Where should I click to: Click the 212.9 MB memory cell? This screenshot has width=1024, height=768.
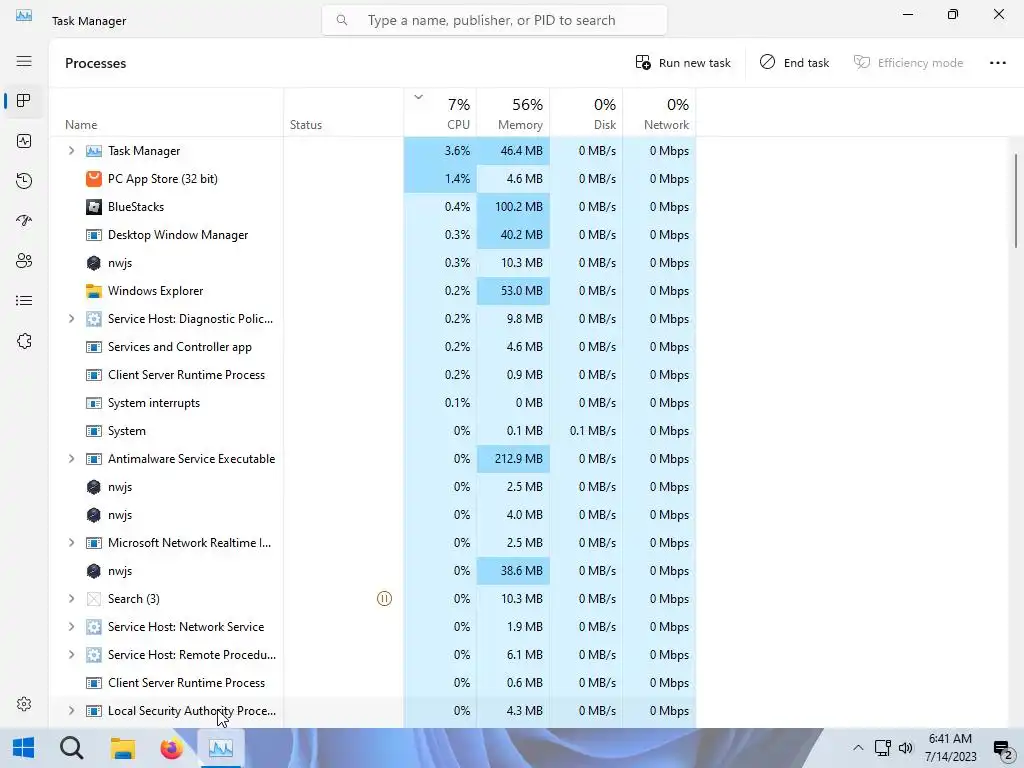coord(513,458)
